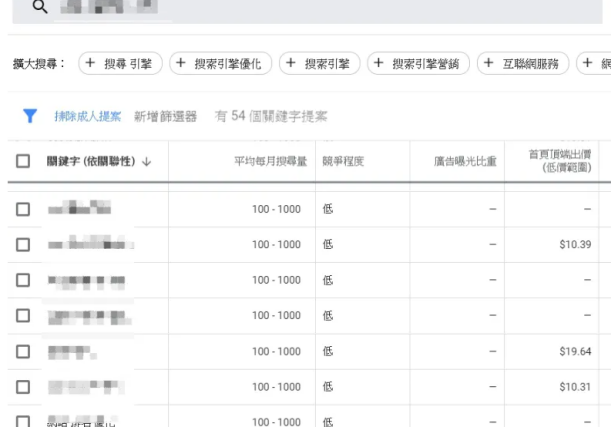Click the $10.39 bid value
Image resolution: width=611 pixels, height=427 pixels.
575,244
